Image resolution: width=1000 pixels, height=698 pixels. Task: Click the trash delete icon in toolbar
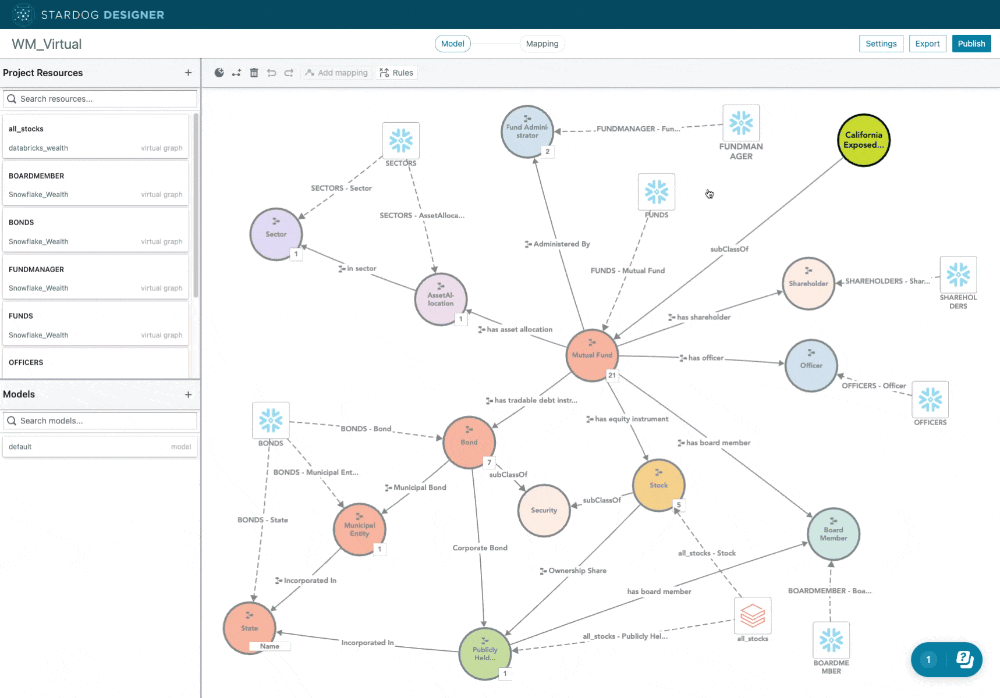click(x=254, y=73)
